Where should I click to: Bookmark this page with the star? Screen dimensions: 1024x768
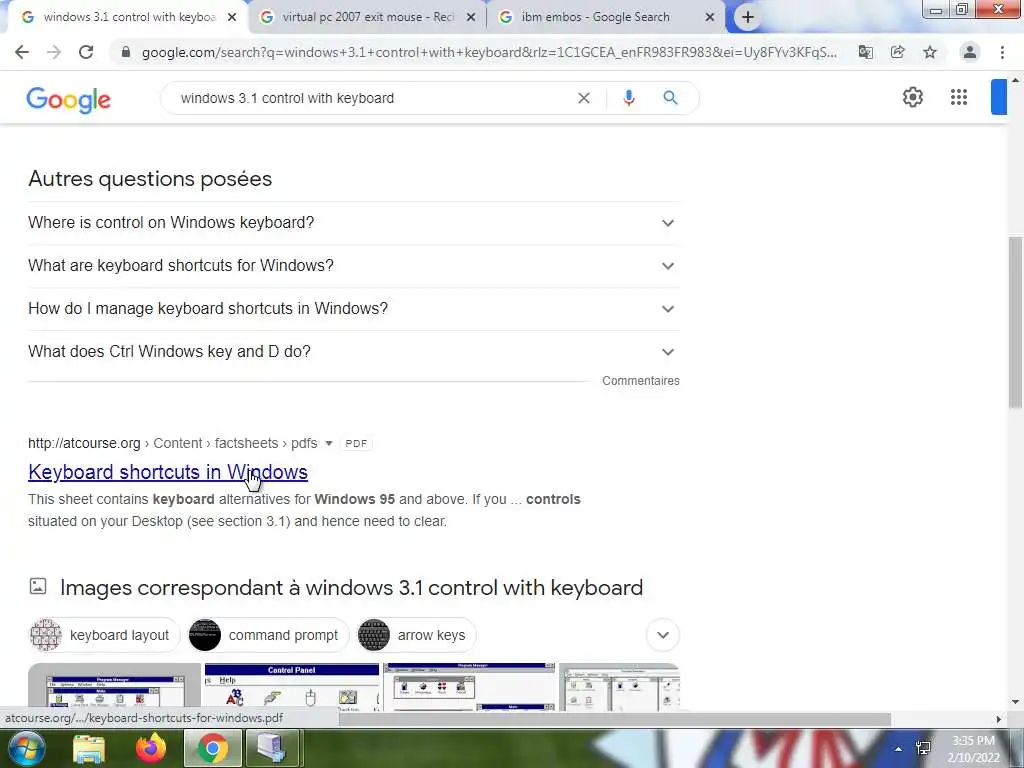930,52
